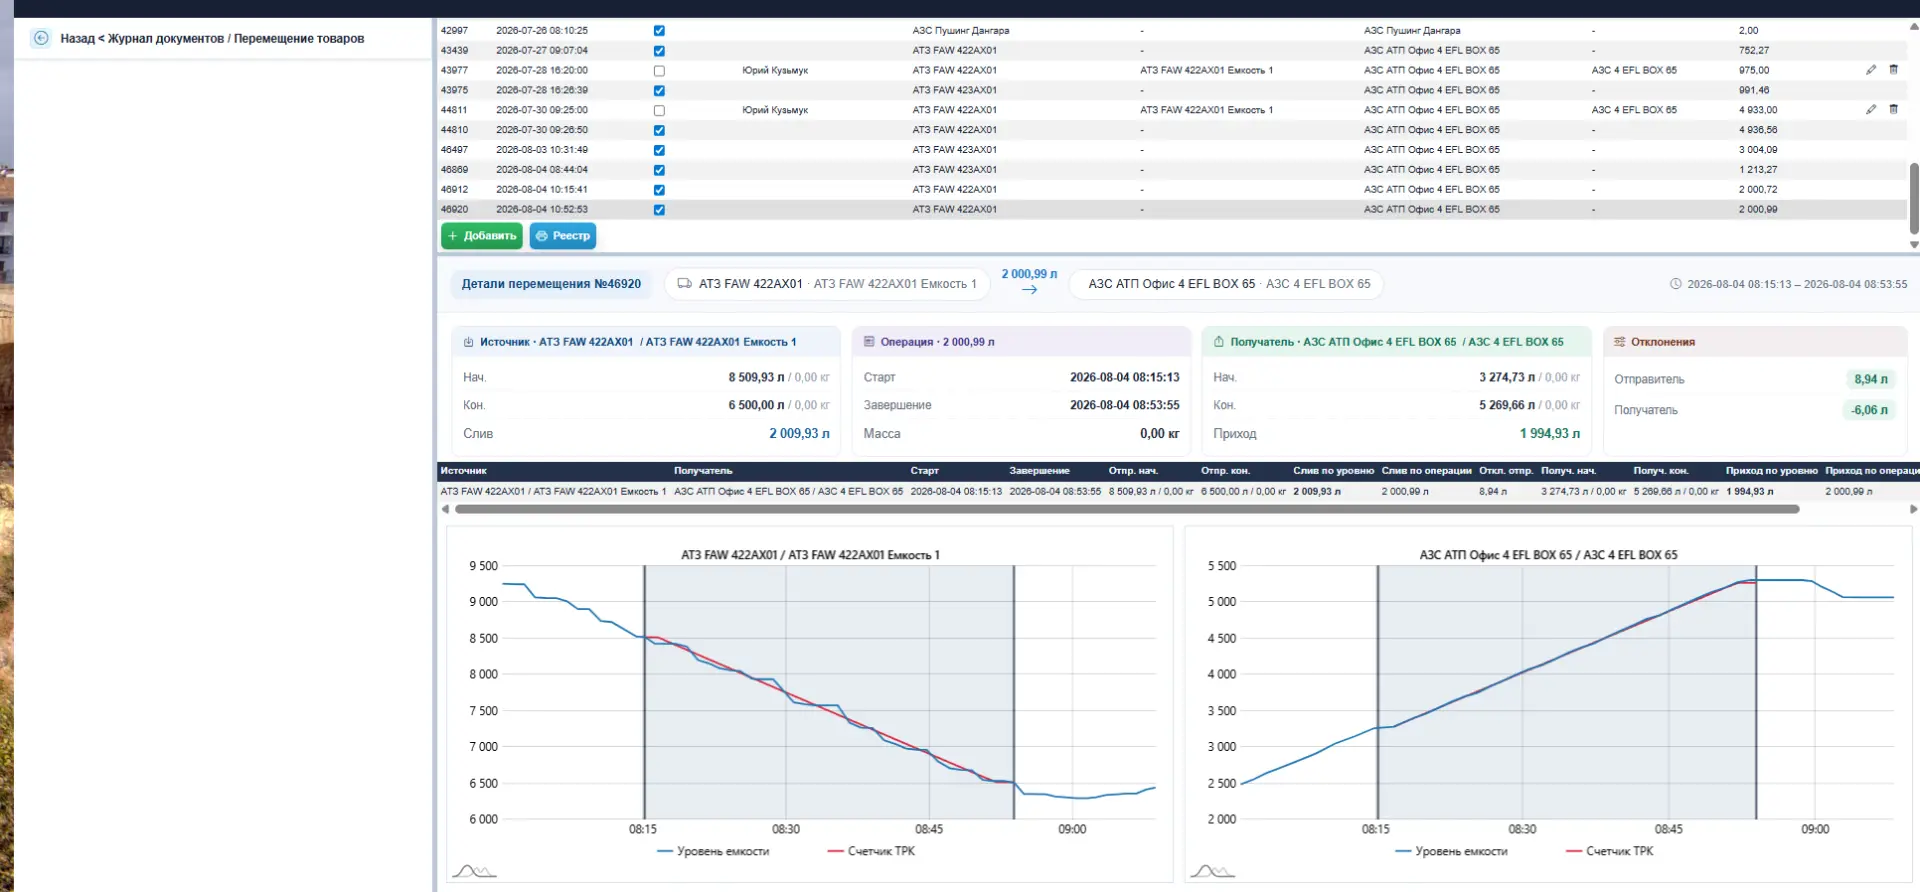Viewport: 1920px width, 892px height.
Task: Toggle the checkbox for document 44810
Action: pyautogui.click(x=659, y=130)
